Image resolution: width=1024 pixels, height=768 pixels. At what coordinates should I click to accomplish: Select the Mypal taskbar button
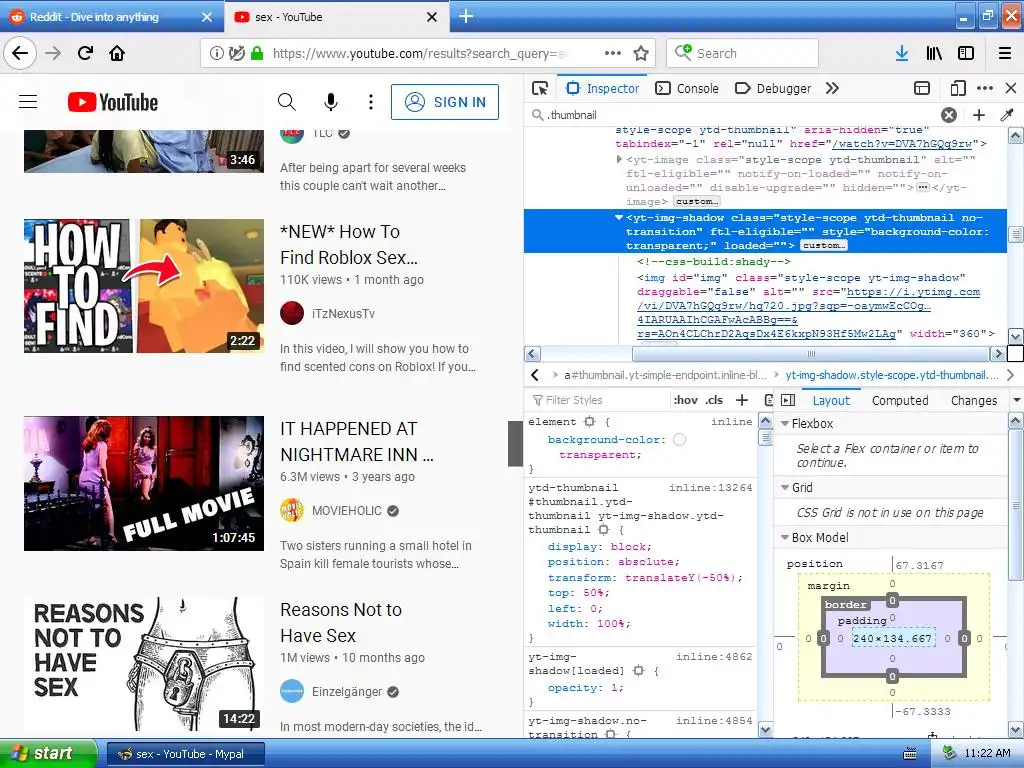(185, 754)
